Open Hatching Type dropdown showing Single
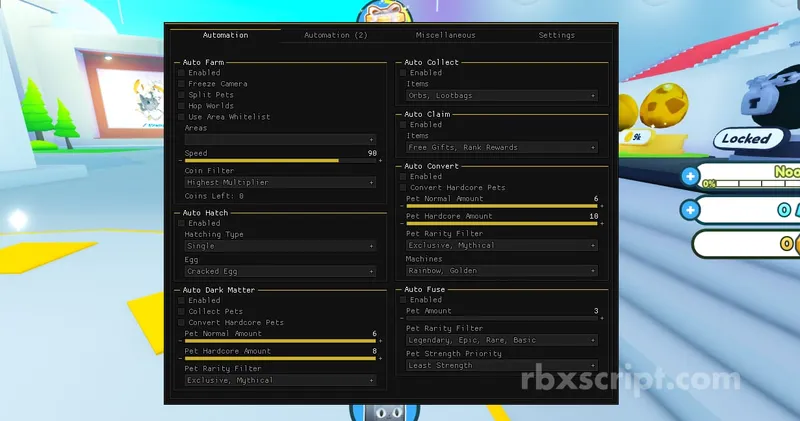Viewport: 800px width, 421px height. point(280,246)
